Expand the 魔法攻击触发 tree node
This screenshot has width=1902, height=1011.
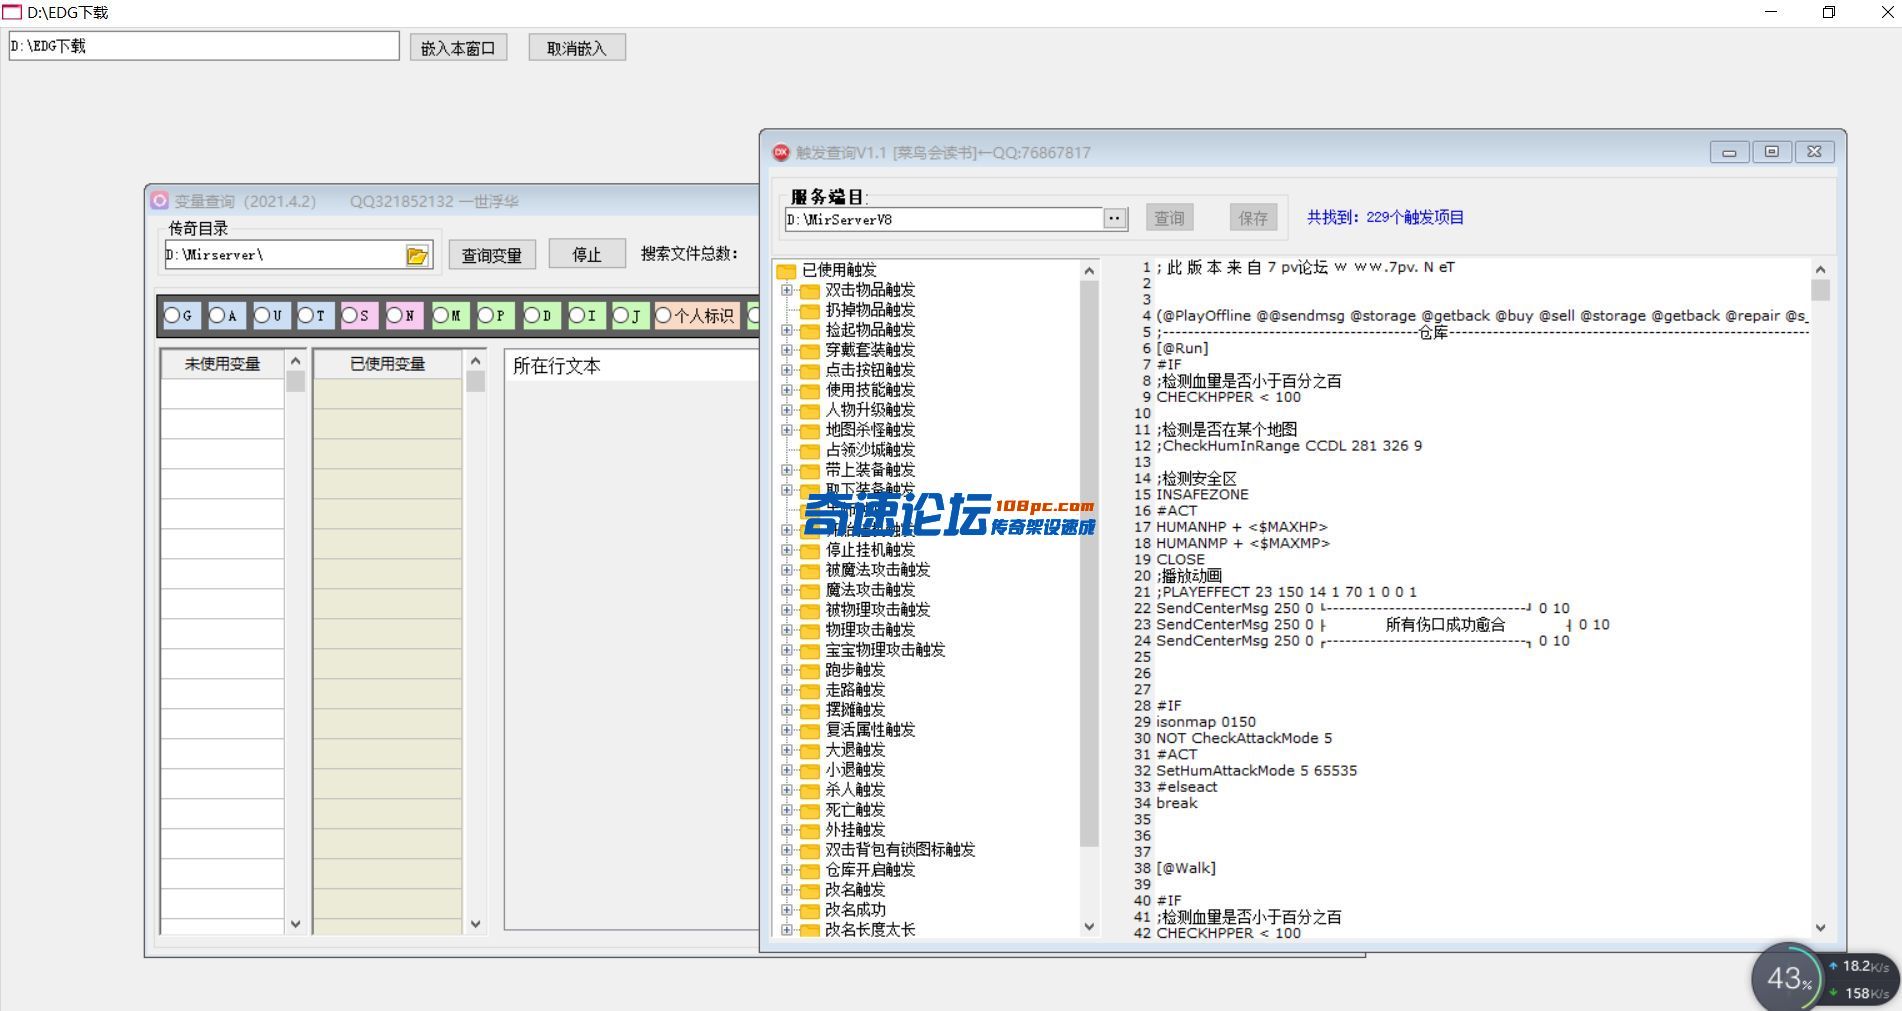pos(787,590)
